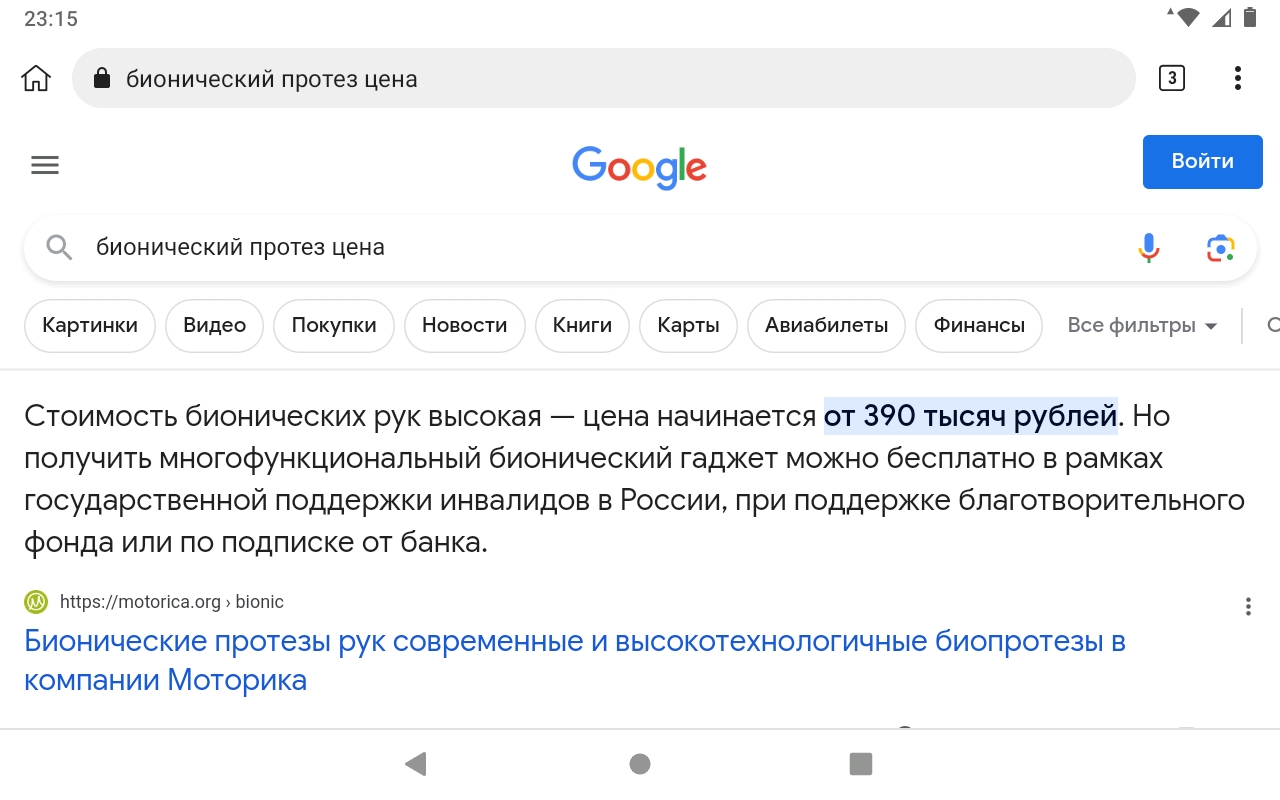Open Google Lens camera search
This screenshot has width=1280, height=800.
point(1220,247)
